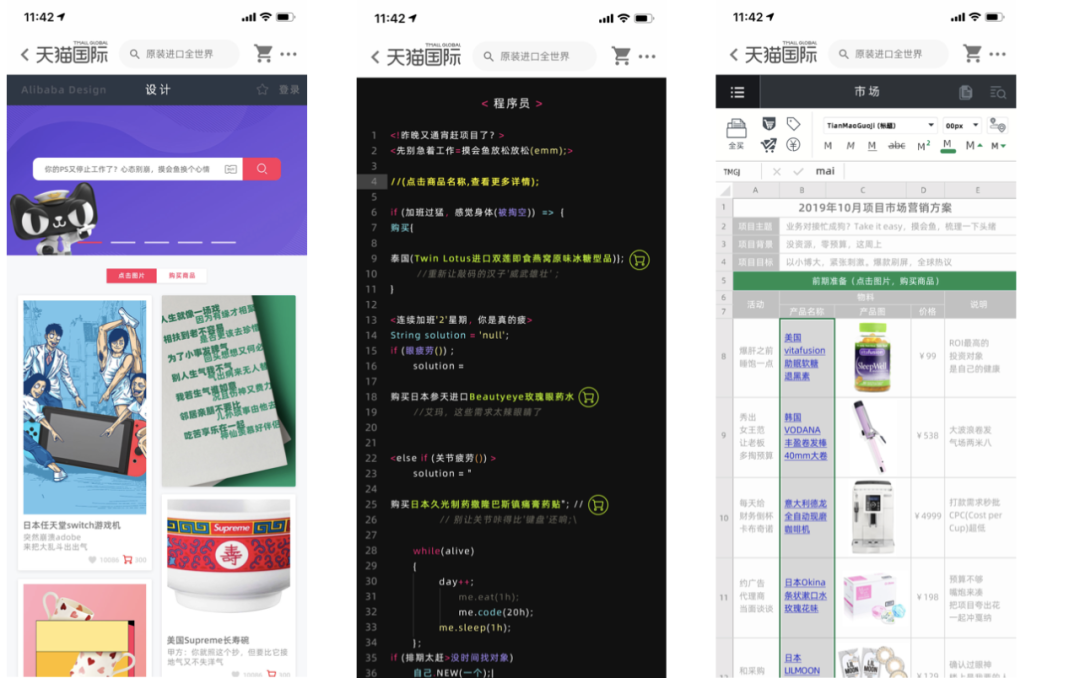Click the copy document icon beside 市场
The image size is (1080, 678).
click(x=965, y=92)
